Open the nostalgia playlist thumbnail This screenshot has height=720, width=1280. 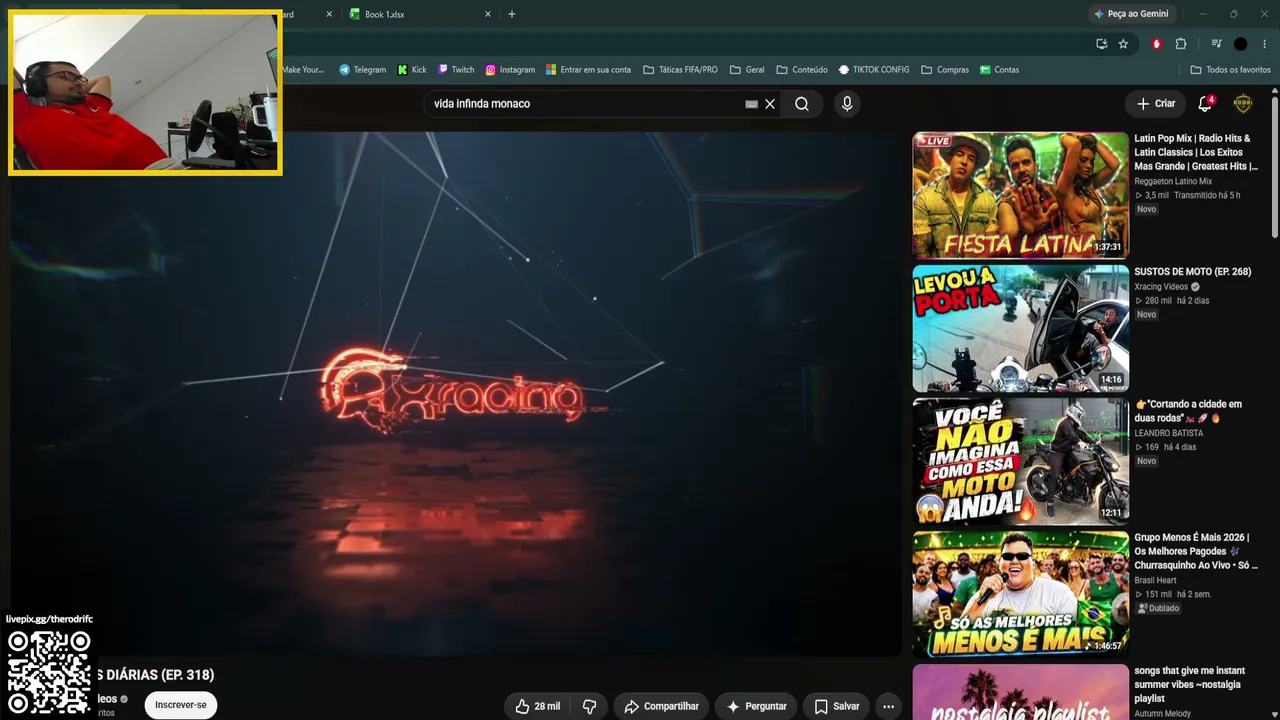pyautogui.click(x=1020, y=692)
